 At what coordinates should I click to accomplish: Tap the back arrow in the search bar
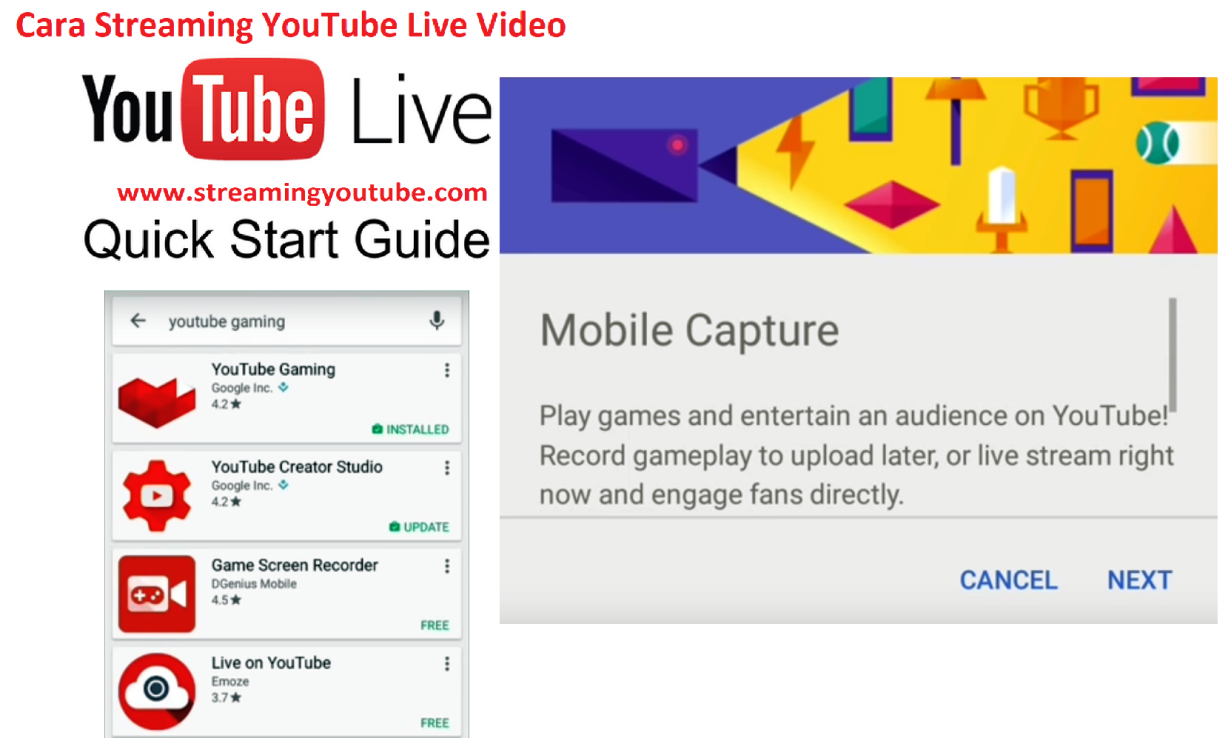click(138, 321)
